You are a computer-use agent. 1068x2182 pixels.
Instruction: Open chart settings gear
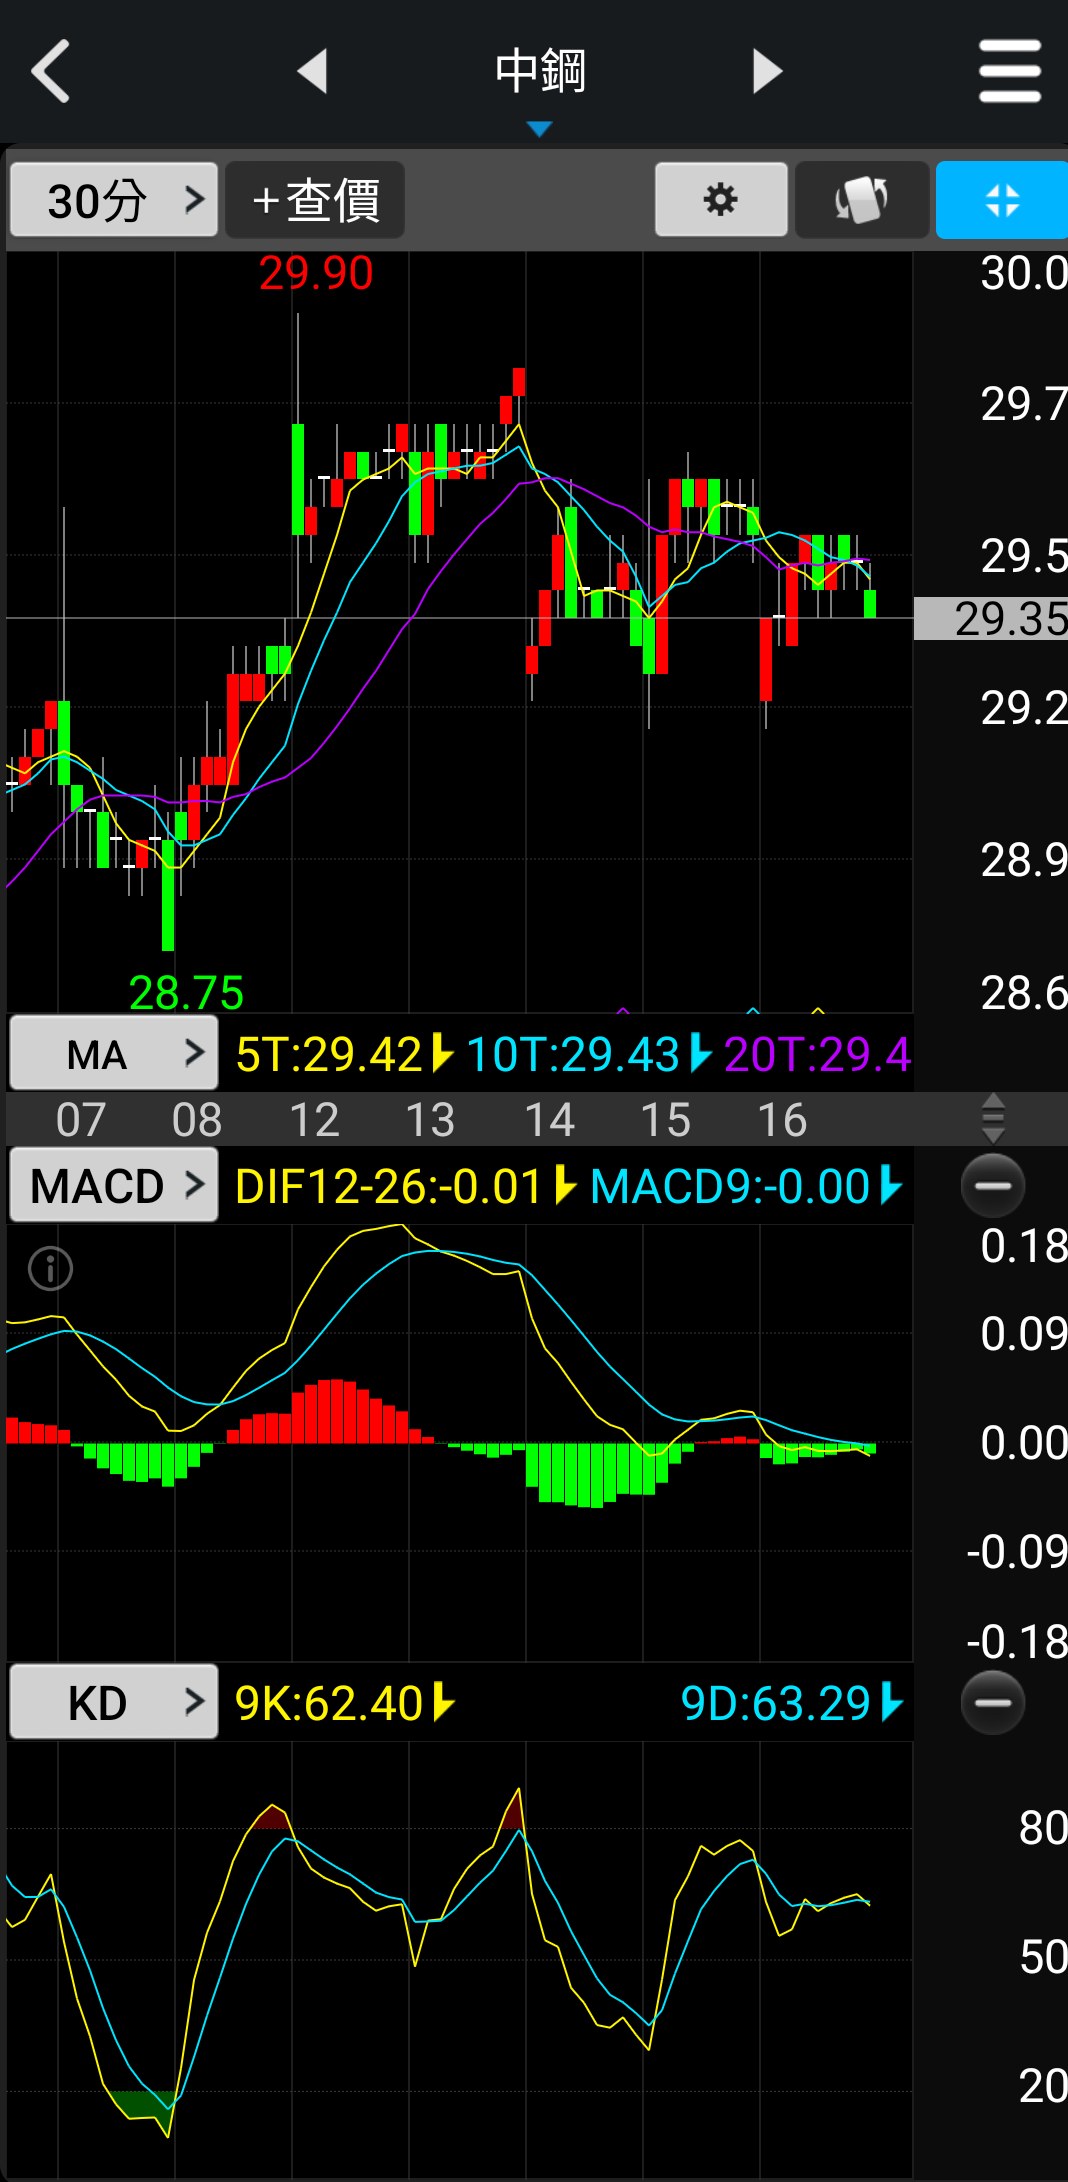(721, 200)
